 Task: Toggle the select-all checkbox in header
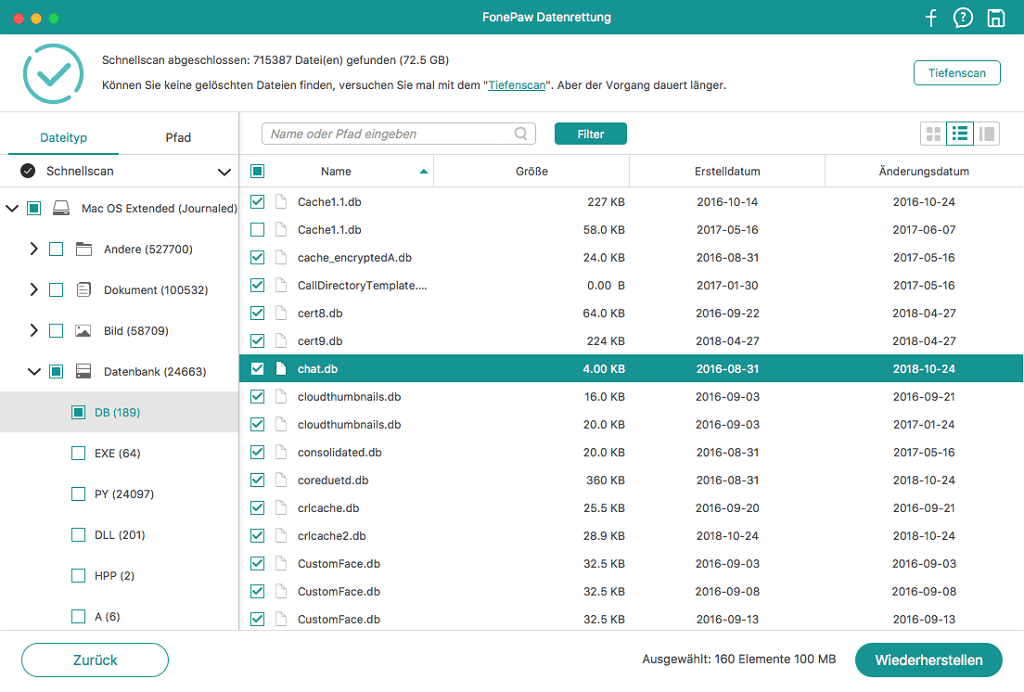(x=257, y=171)
